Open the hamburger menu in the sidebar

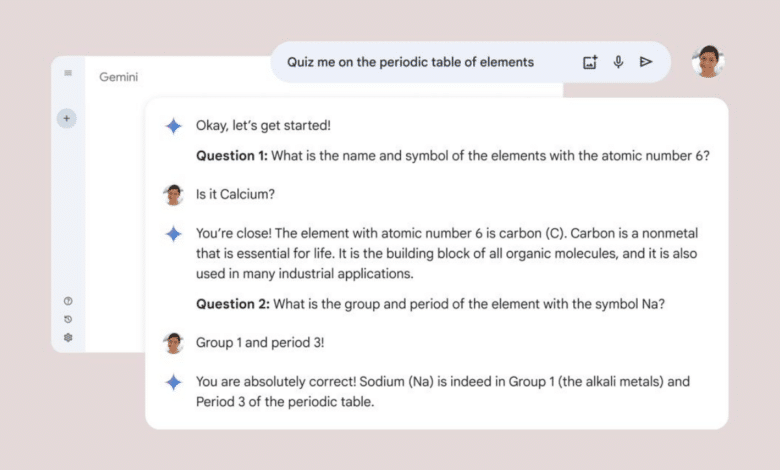(x=68, y=73)
